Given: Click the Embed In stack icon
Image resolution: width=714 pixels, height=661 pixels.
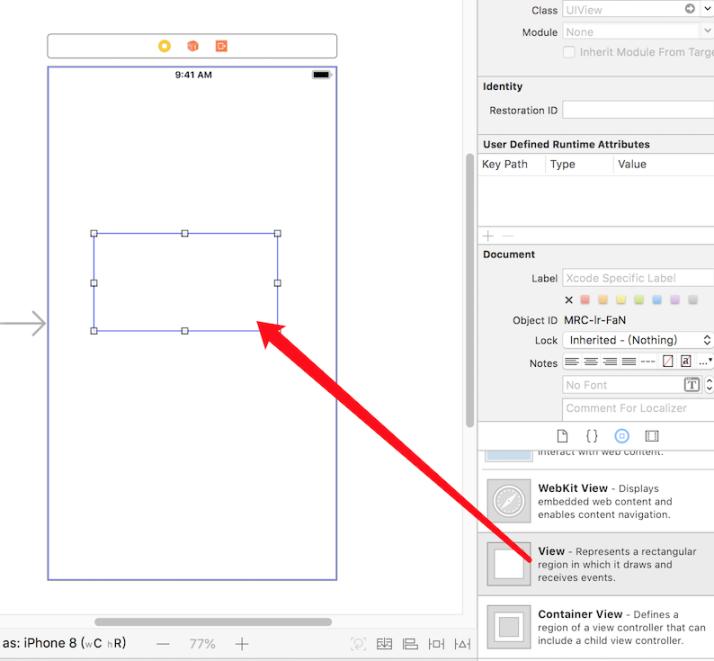Looking at the screenshot, I should click(x=384, y=644).
